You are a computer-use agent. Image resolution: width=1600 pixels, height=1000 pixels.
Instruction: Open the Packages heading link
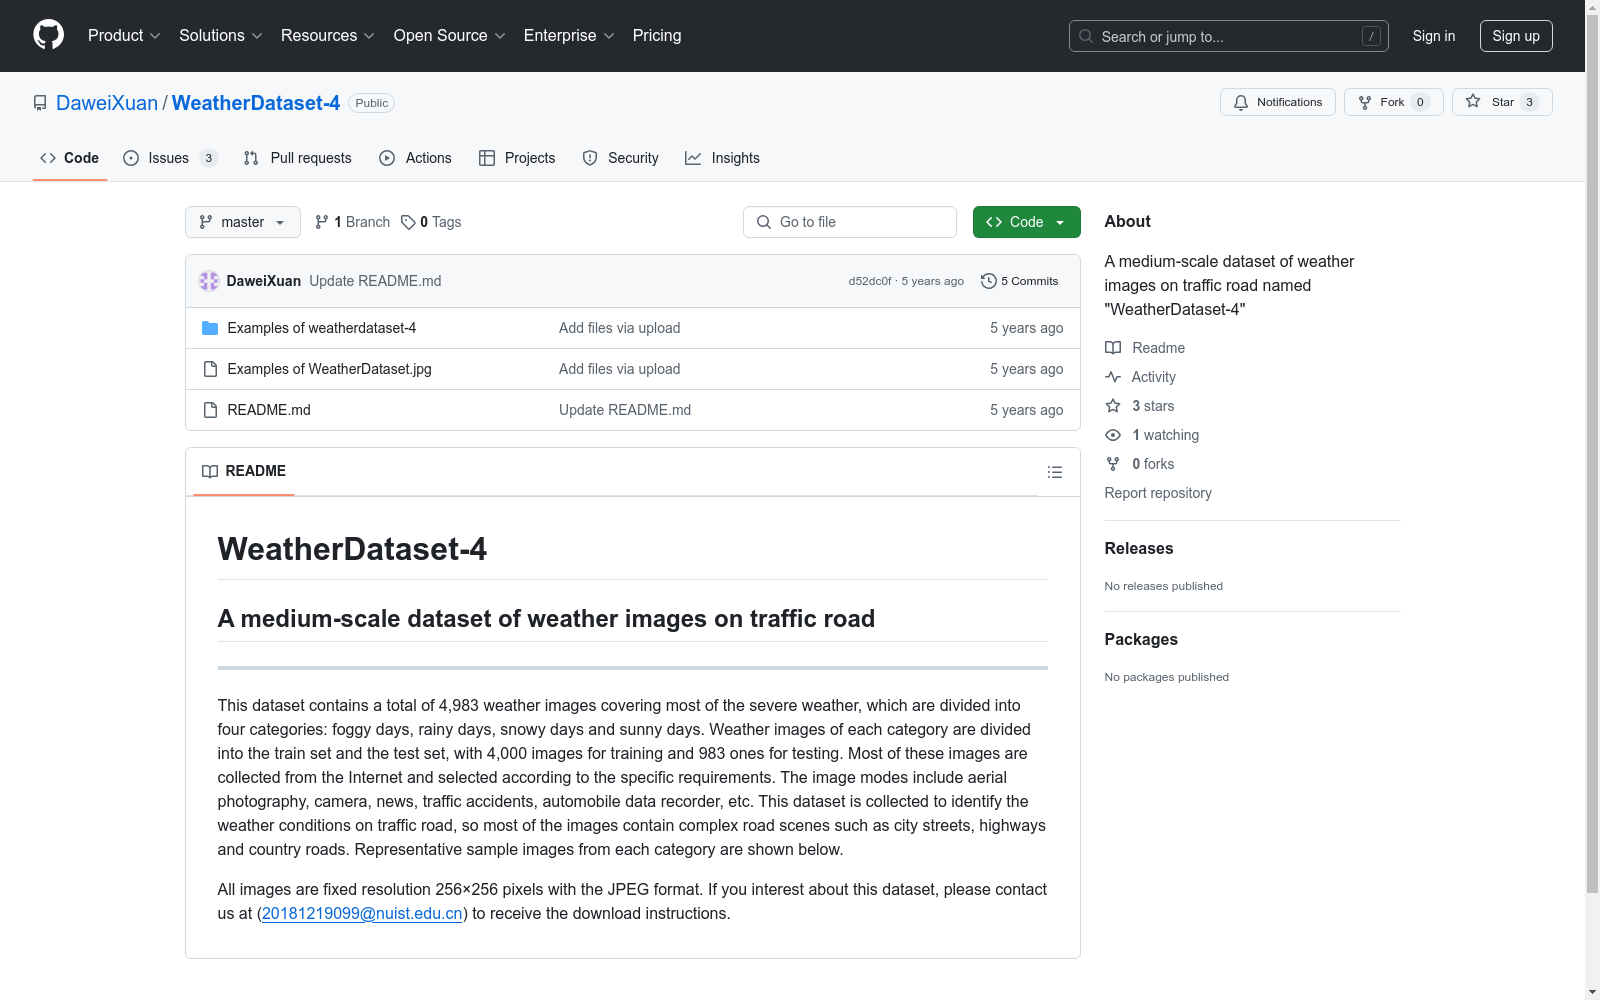pyautogui.click(x=1141, y=639)
